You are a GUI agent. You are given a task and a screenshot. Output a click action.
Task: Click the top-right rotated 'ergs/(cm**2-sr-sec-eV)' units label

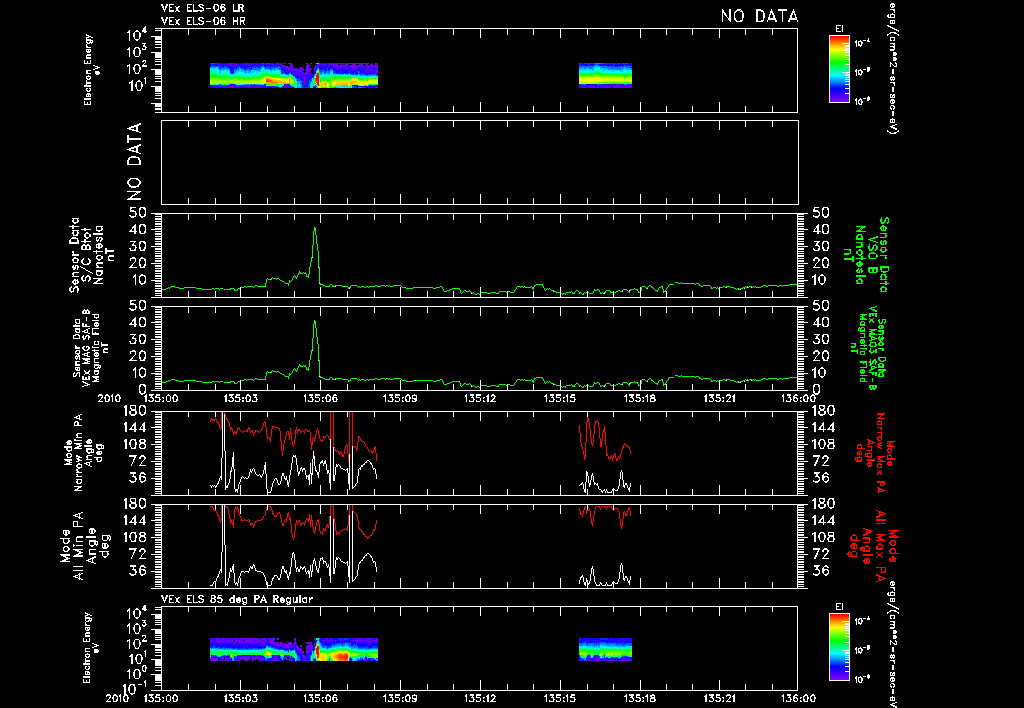tap(891, 67)
